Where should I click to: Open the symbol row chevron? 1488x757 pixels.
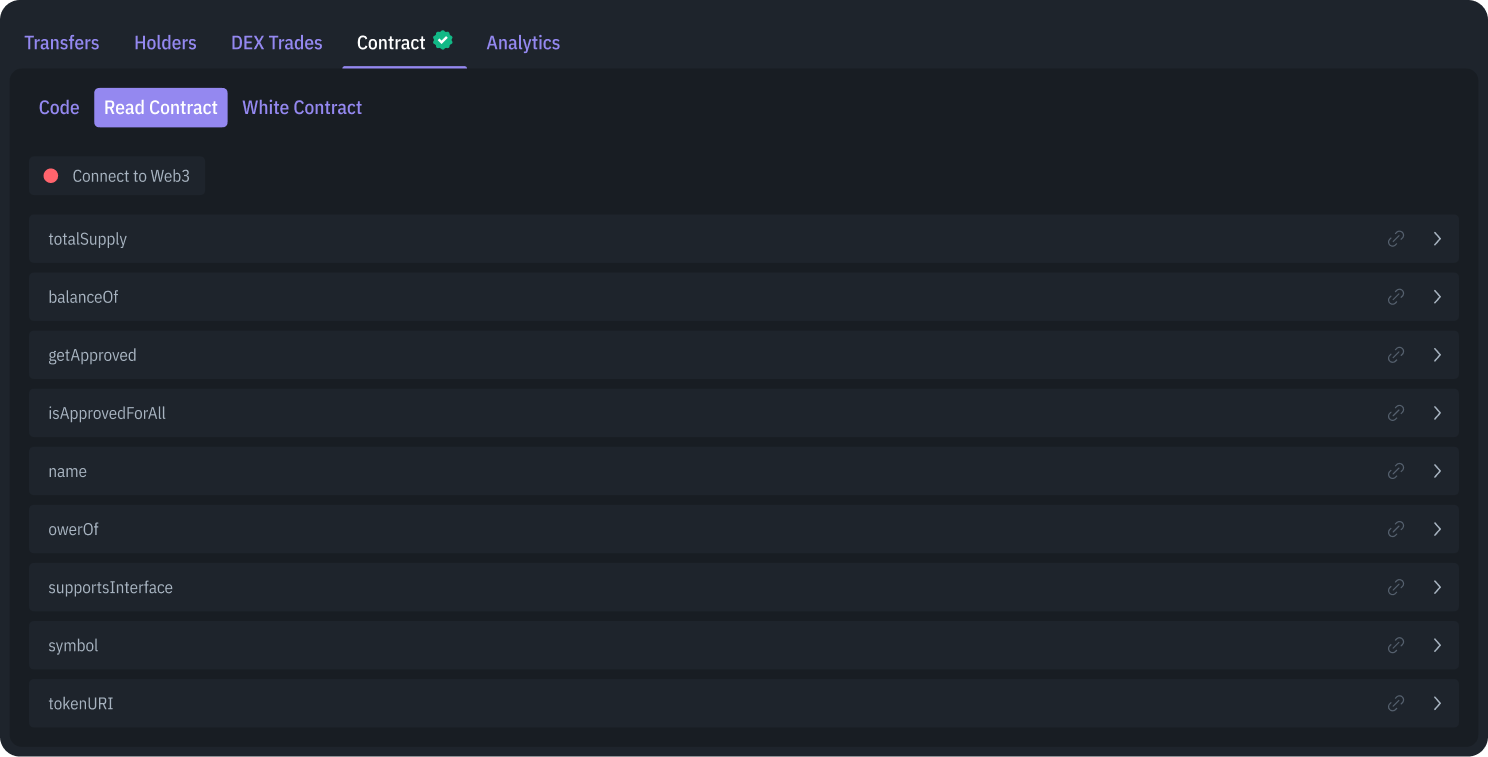point(1437,645)
